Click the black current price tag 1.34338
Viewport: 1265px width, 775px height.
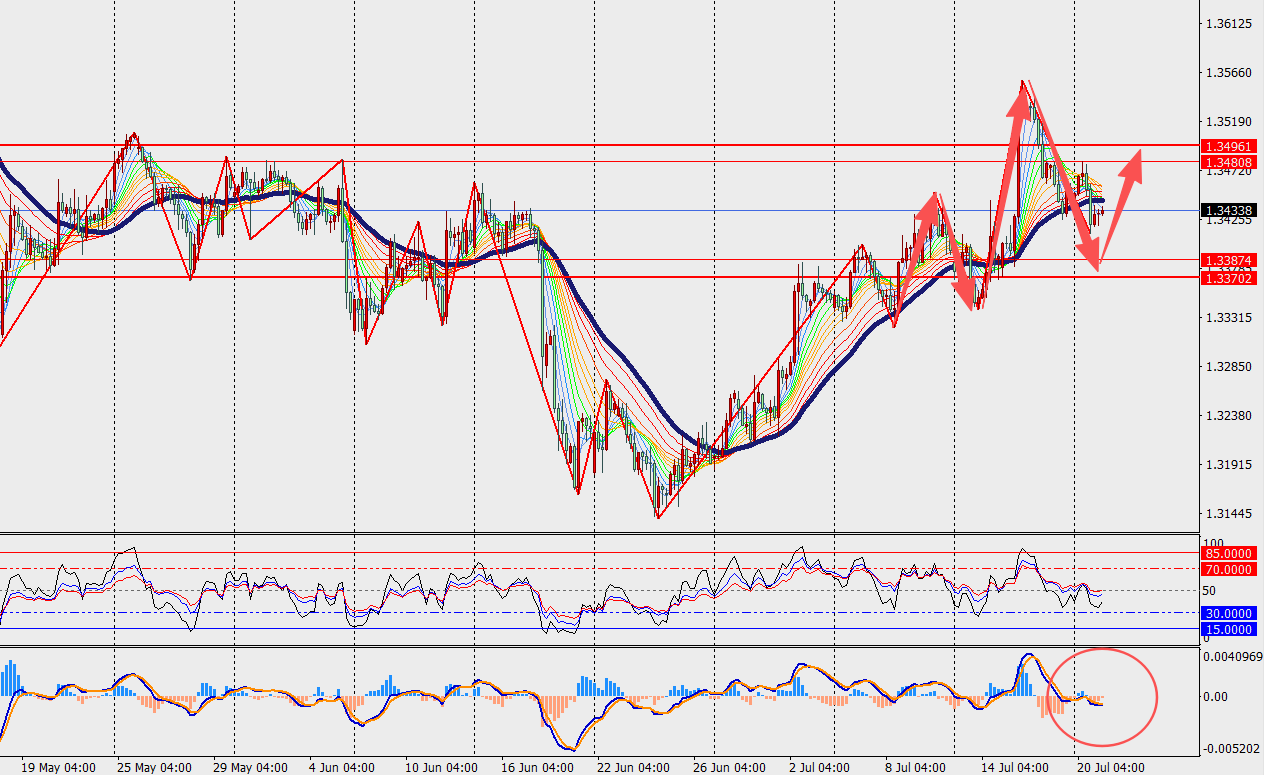1229,210
